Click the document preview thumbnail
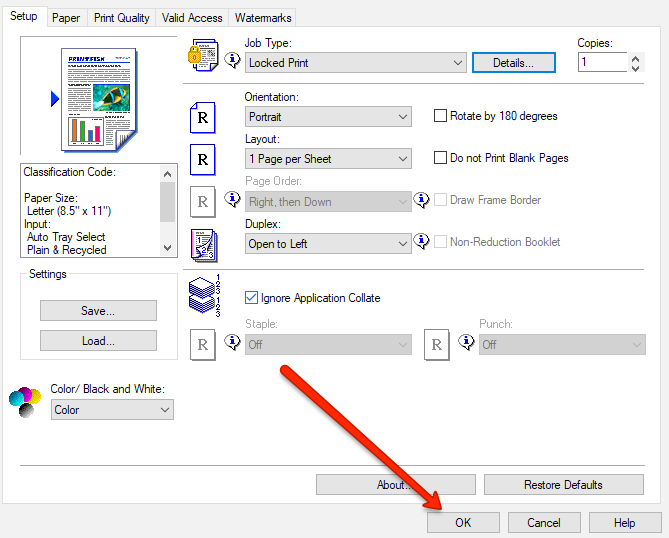The width and height of the screenshot is (669, 538). point(97,98)
